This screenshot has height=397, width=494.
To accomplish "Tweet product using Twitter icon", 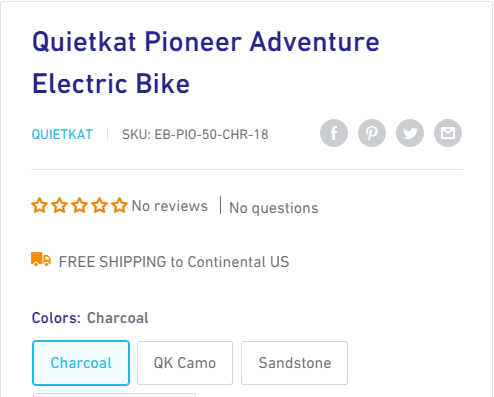I will [x=410, y=133].
